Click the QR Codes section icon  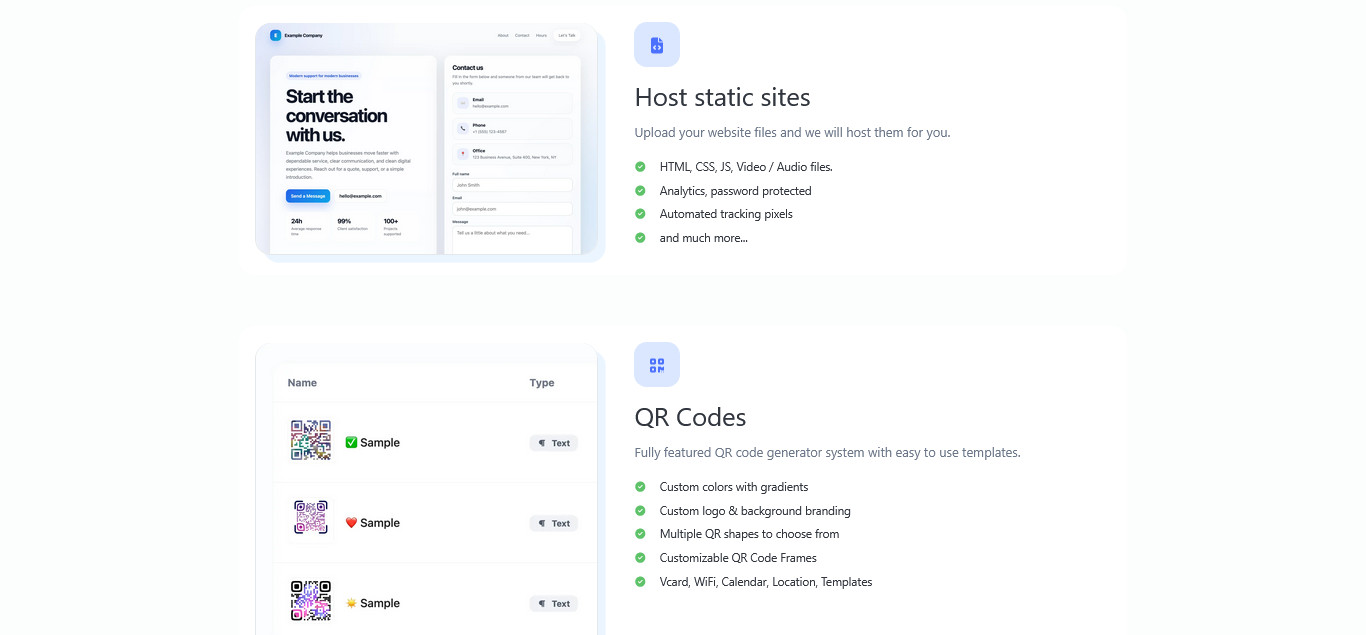(657, 365)
